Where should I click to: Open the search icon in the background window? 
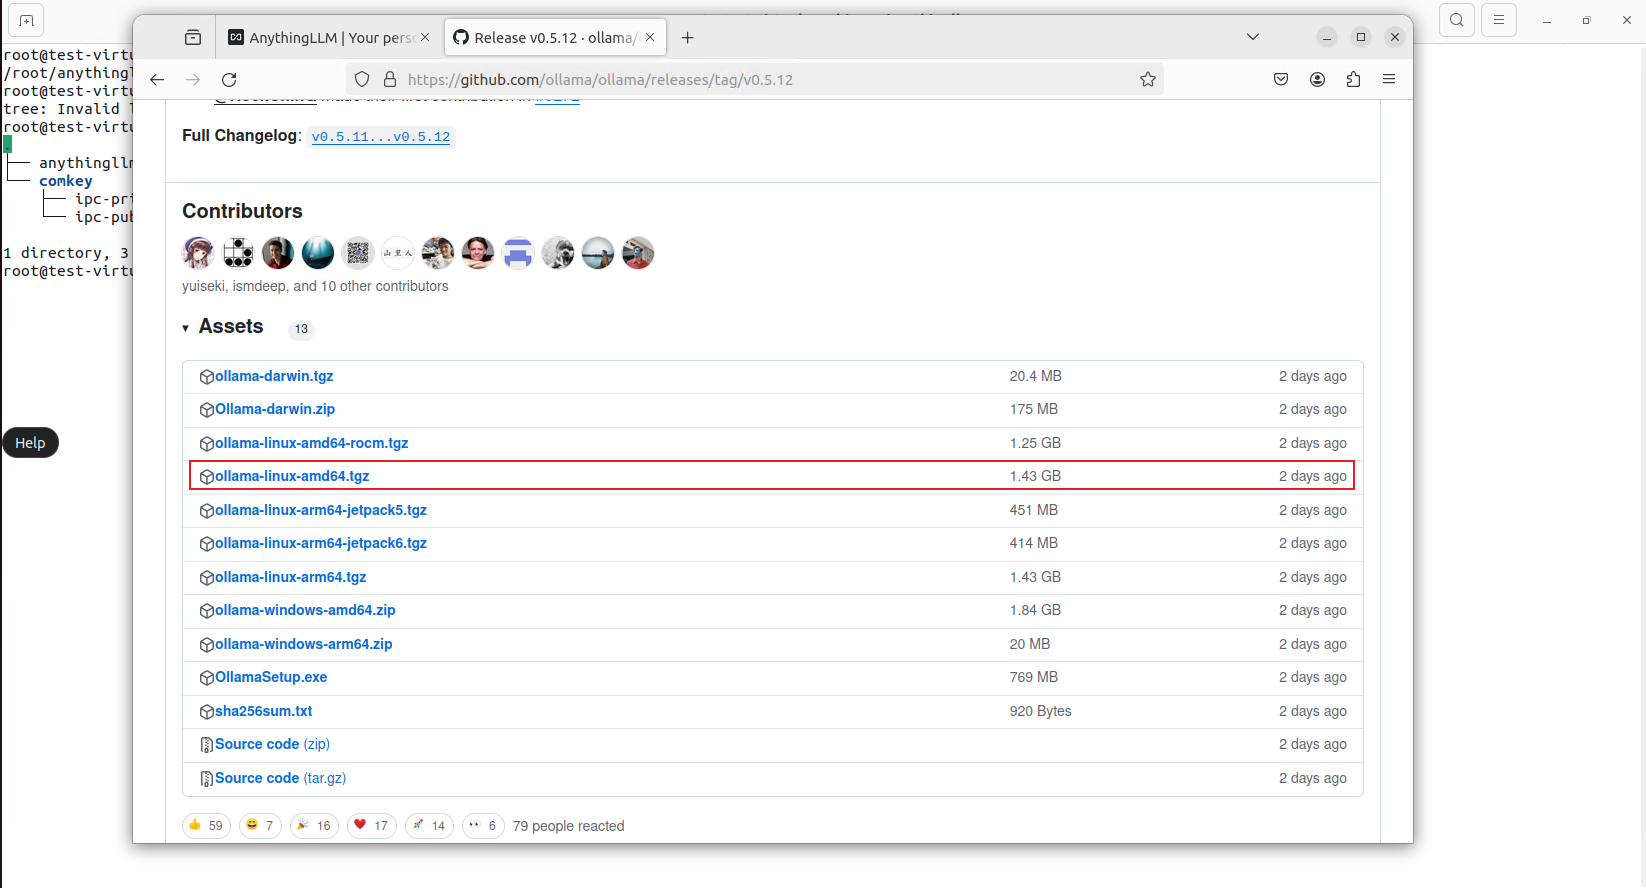(1457, 20)
